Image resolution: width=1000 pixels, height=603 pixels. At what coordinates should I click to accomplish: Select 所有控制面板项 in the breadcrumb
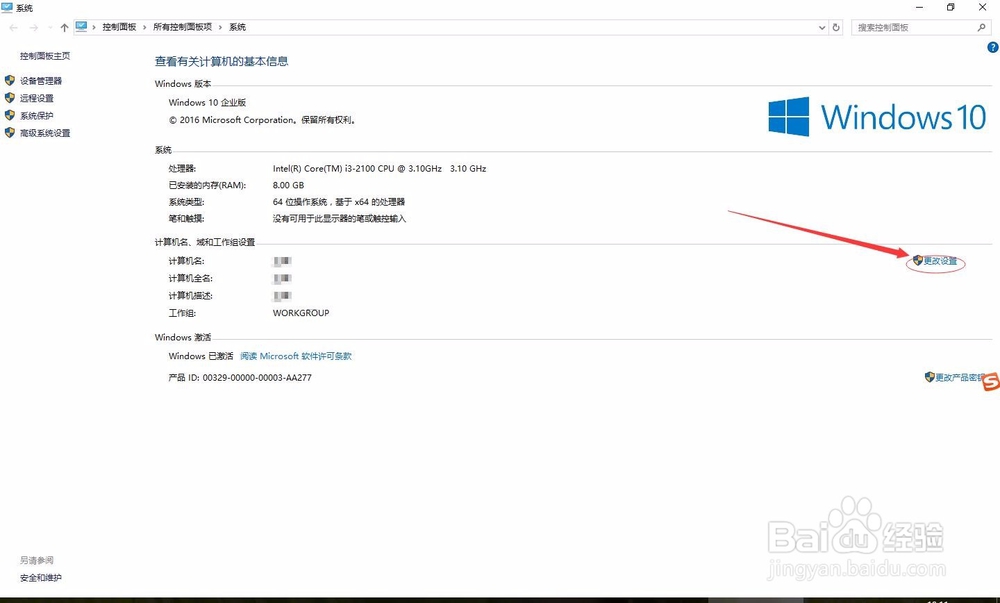coord(182,27)
